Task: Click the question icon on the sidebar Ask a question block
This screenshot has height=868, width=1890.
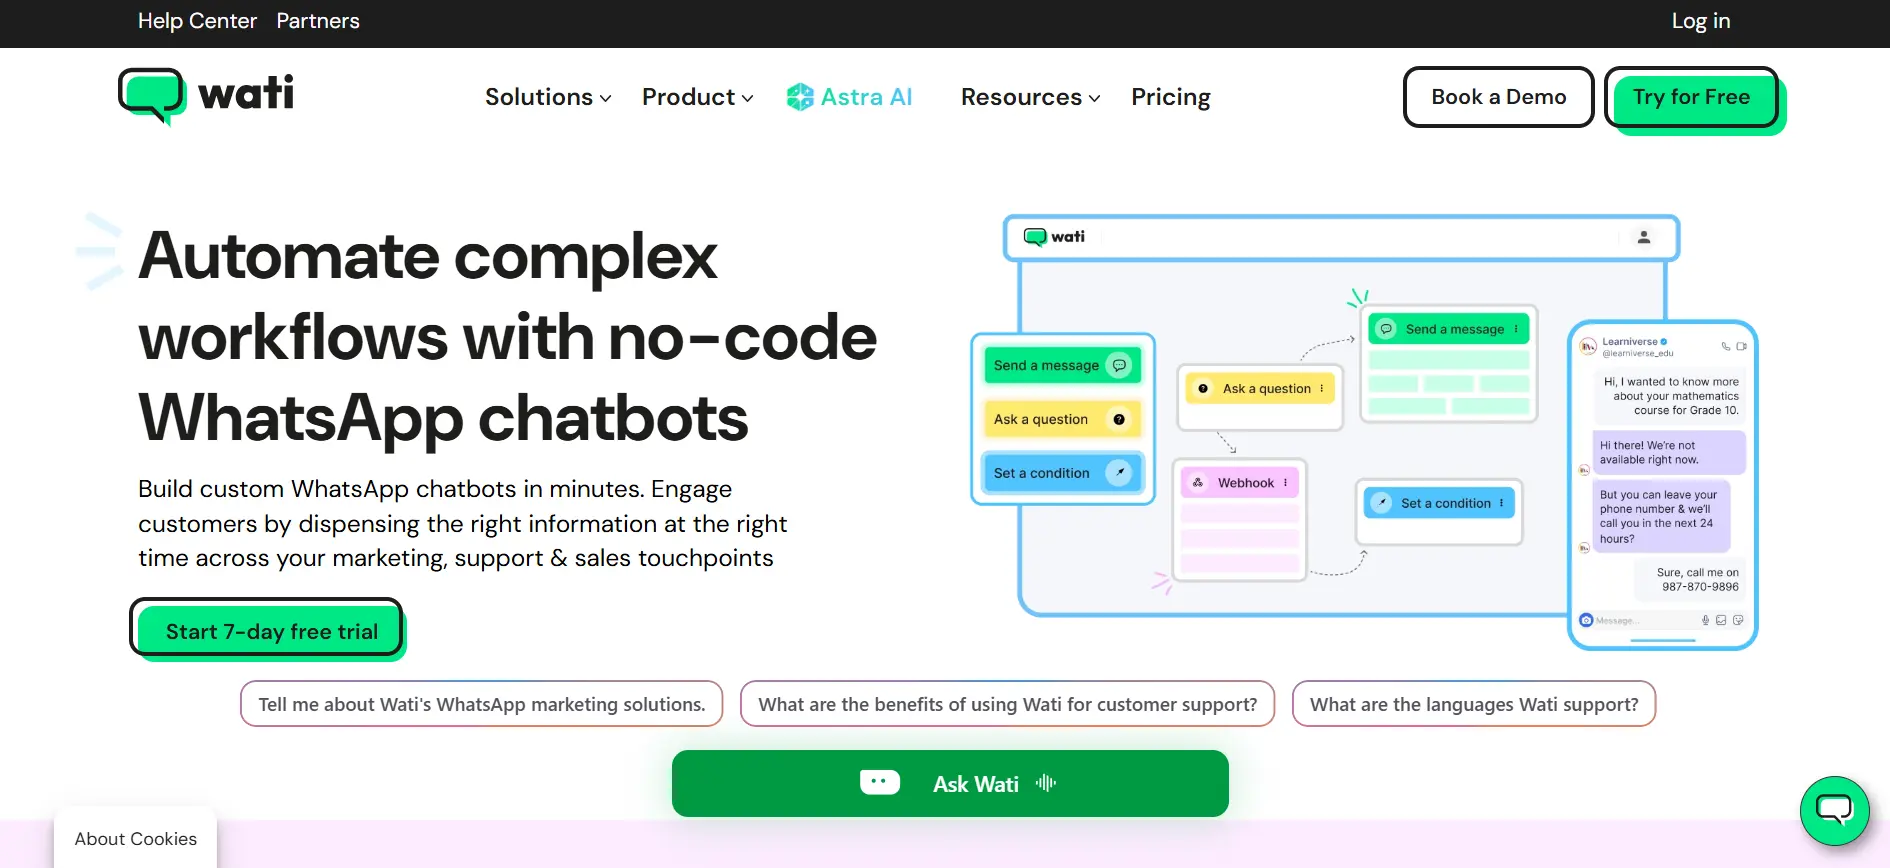Action: 1119,419
